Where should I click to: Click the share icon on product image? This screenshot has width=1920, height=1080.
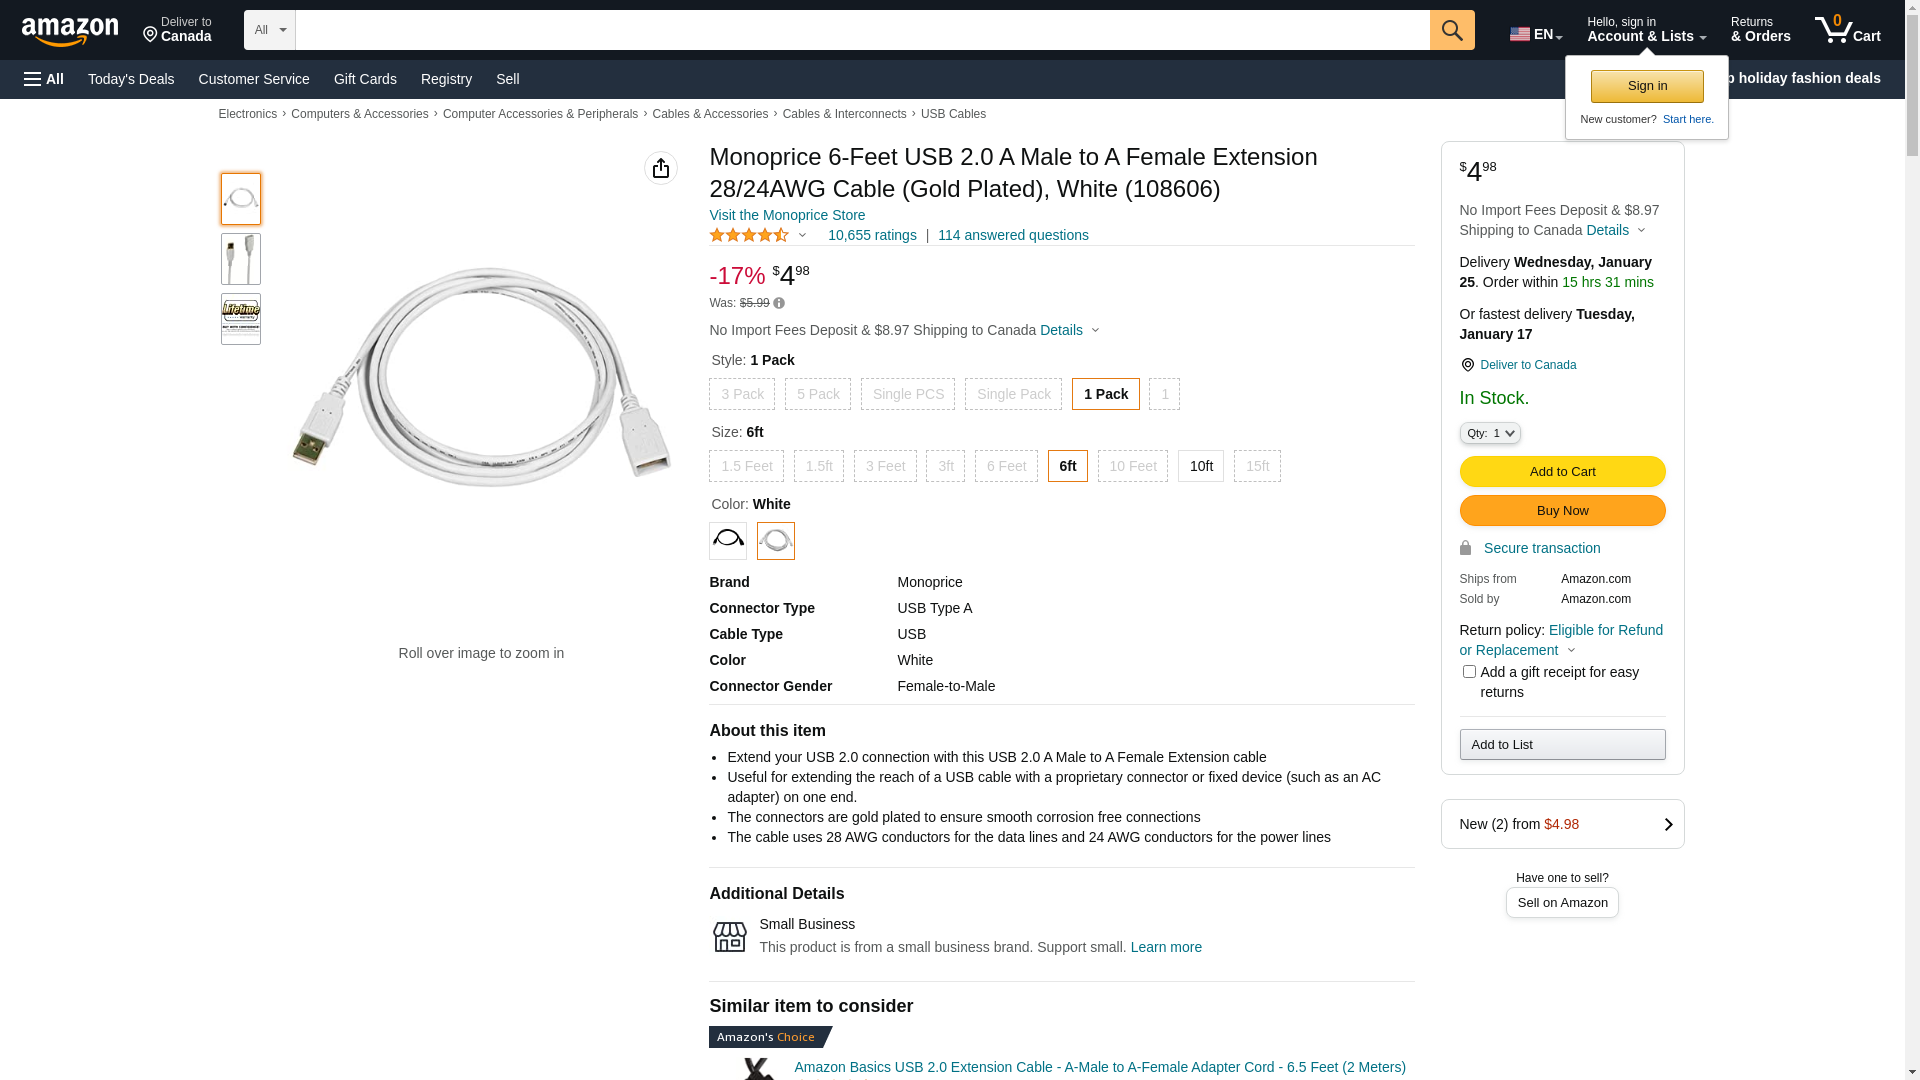click(661, 168)
